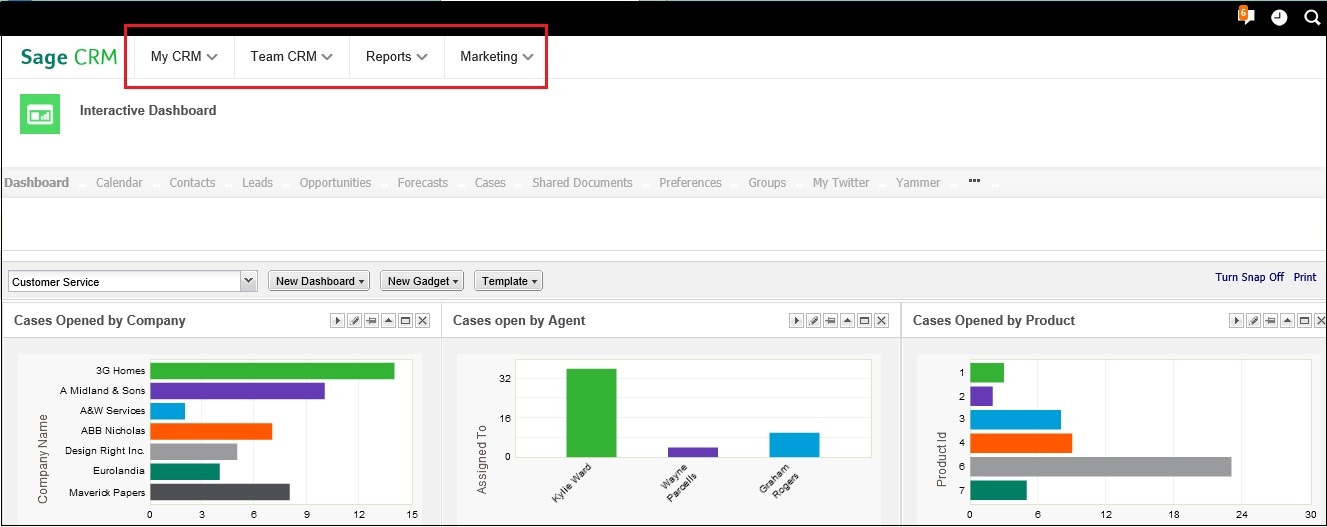Close the Cases Opened by Company gadget
The width and height of the screenshot is (1327, 527).
[422, 321]
